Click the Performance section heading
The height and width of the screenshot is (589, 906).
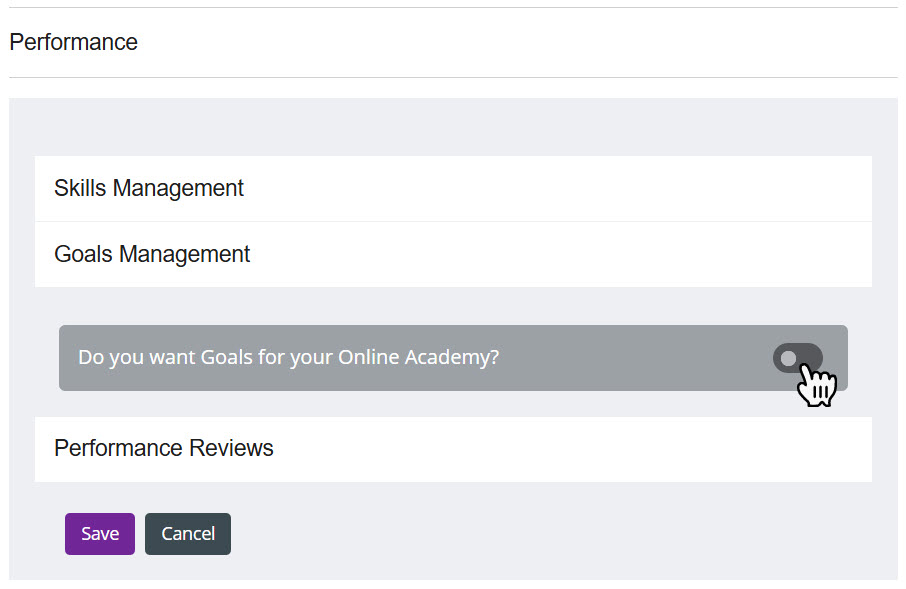(x=73, y=42)
